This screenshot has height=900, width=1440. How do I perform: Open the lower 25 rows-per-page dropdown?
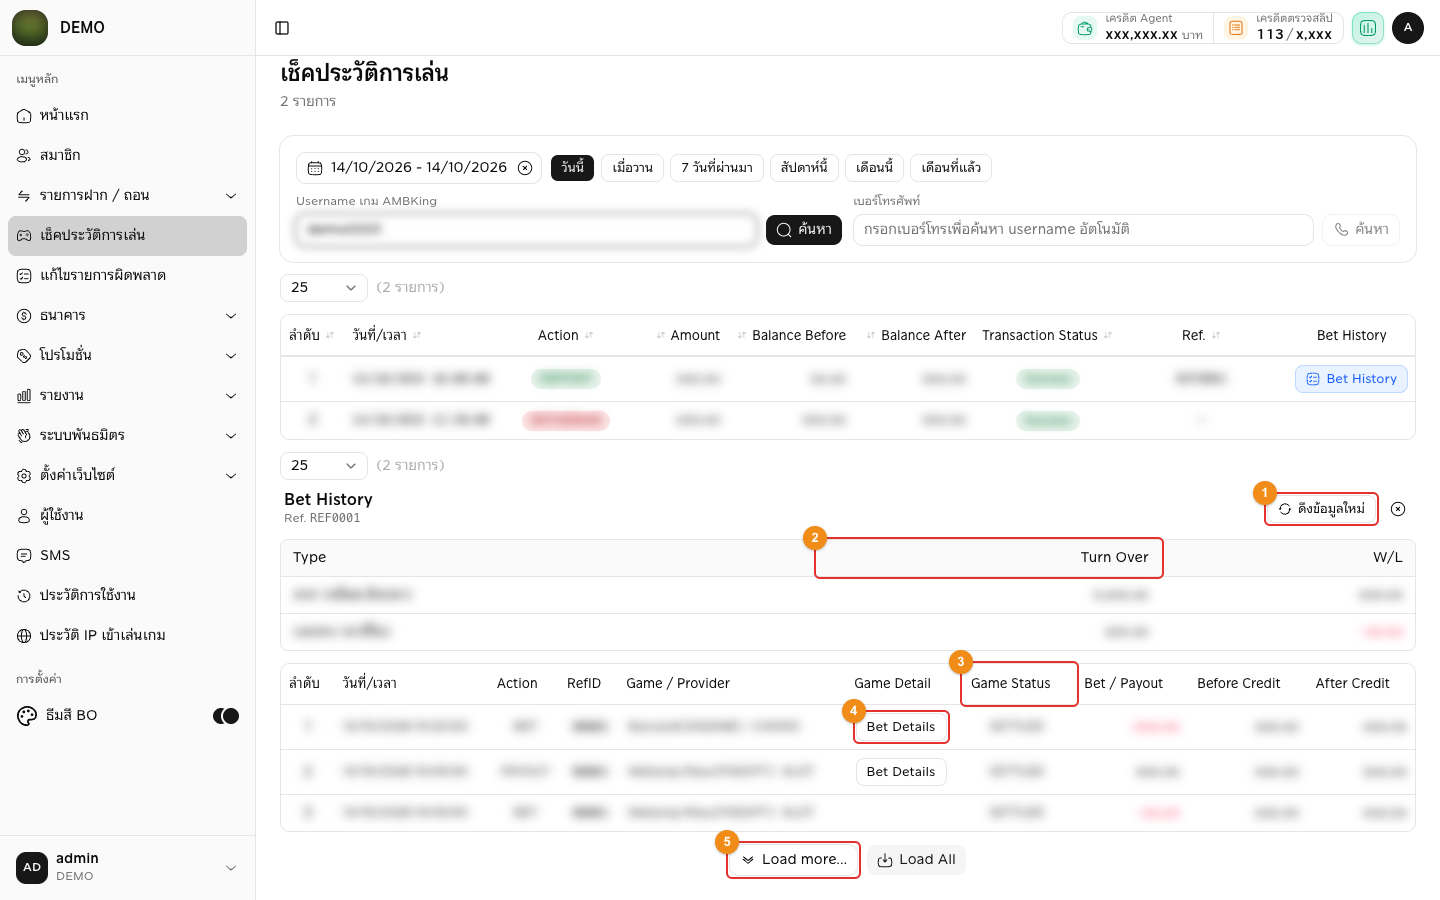point(324,466)
